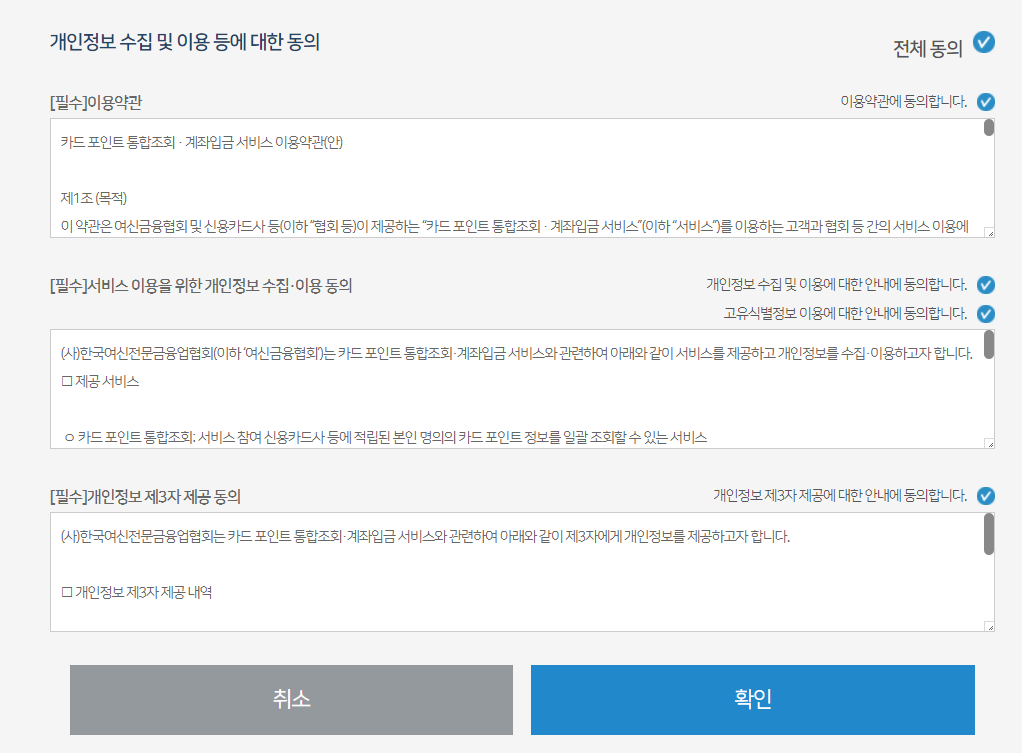Image resolution: width=1022 pixels, height=753 pixels.
Task: Click resize grip of 제3자 제공 text box
Action: tap(989, 627)
